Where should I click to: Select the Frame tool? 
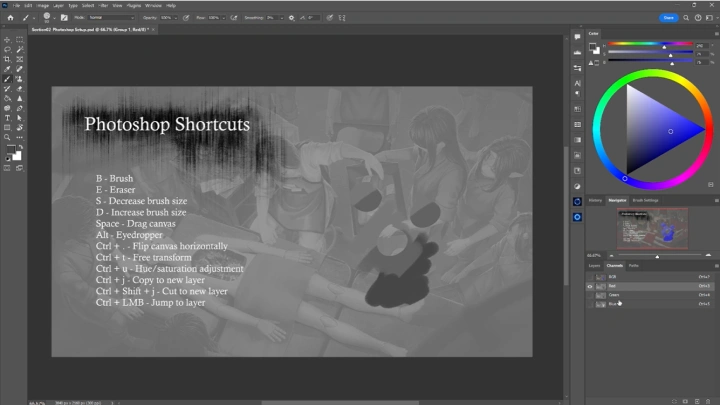(20, 59)
